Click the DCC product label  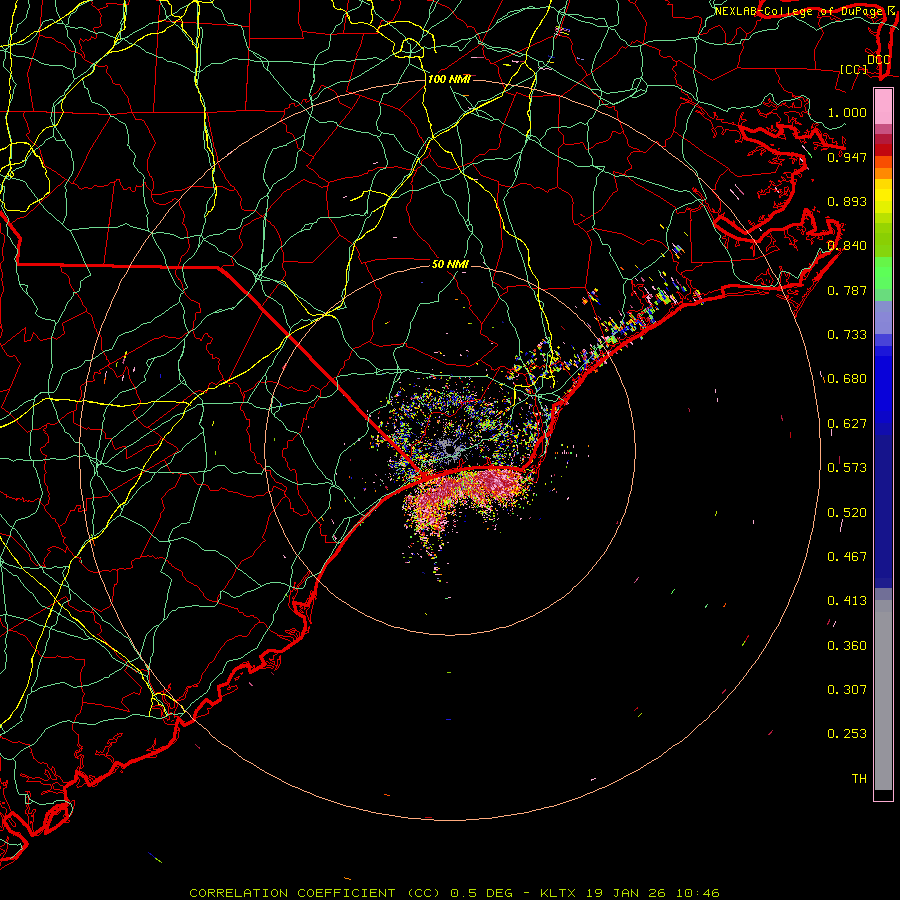click(x=878, y=59)
